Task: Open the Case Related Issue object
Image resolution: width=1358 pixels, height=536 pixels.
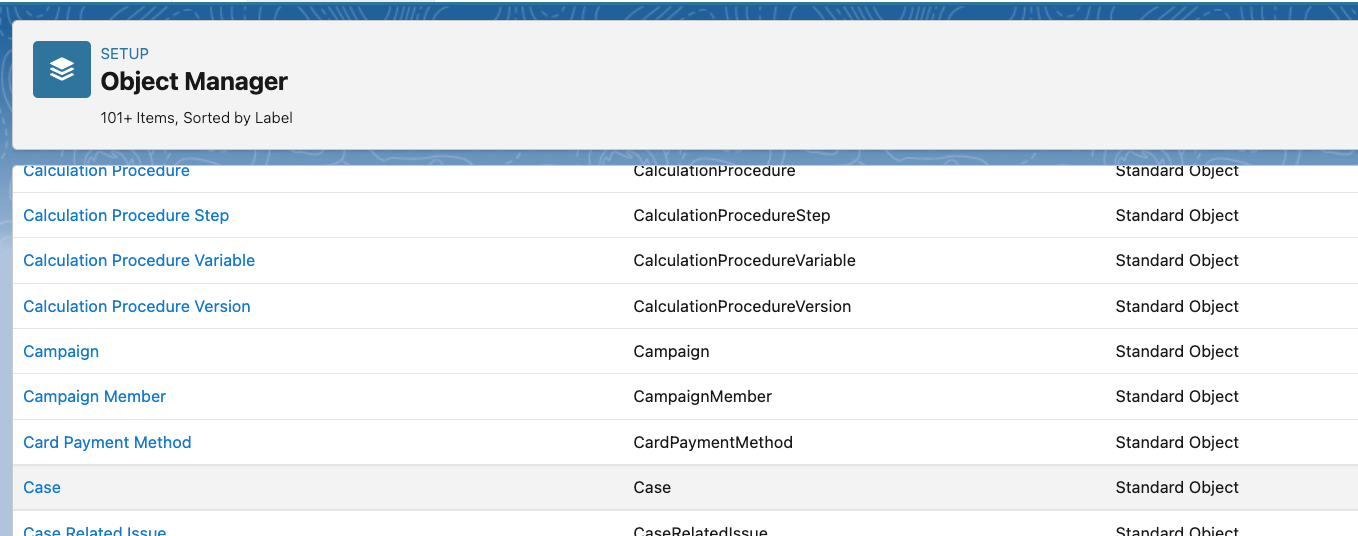Action: coord(94,530)
